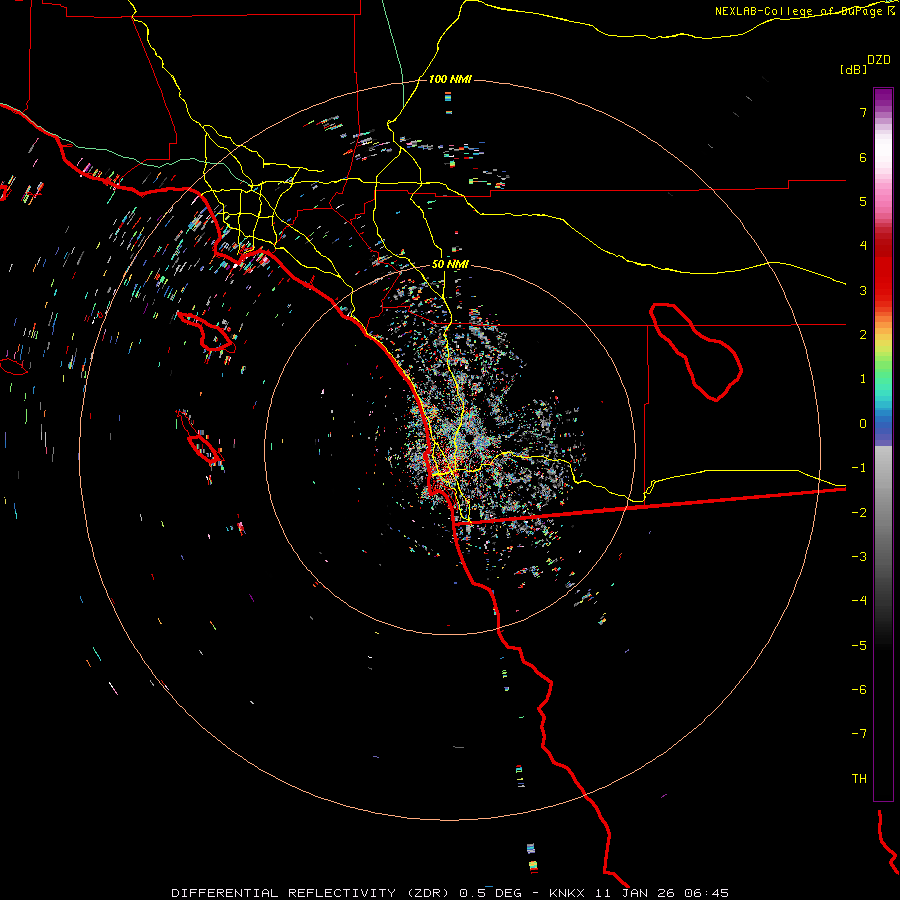Click the 2 dB tick label
Image resolution: width=900 pixels, height=900 pixels.
[x=863, y=335]
